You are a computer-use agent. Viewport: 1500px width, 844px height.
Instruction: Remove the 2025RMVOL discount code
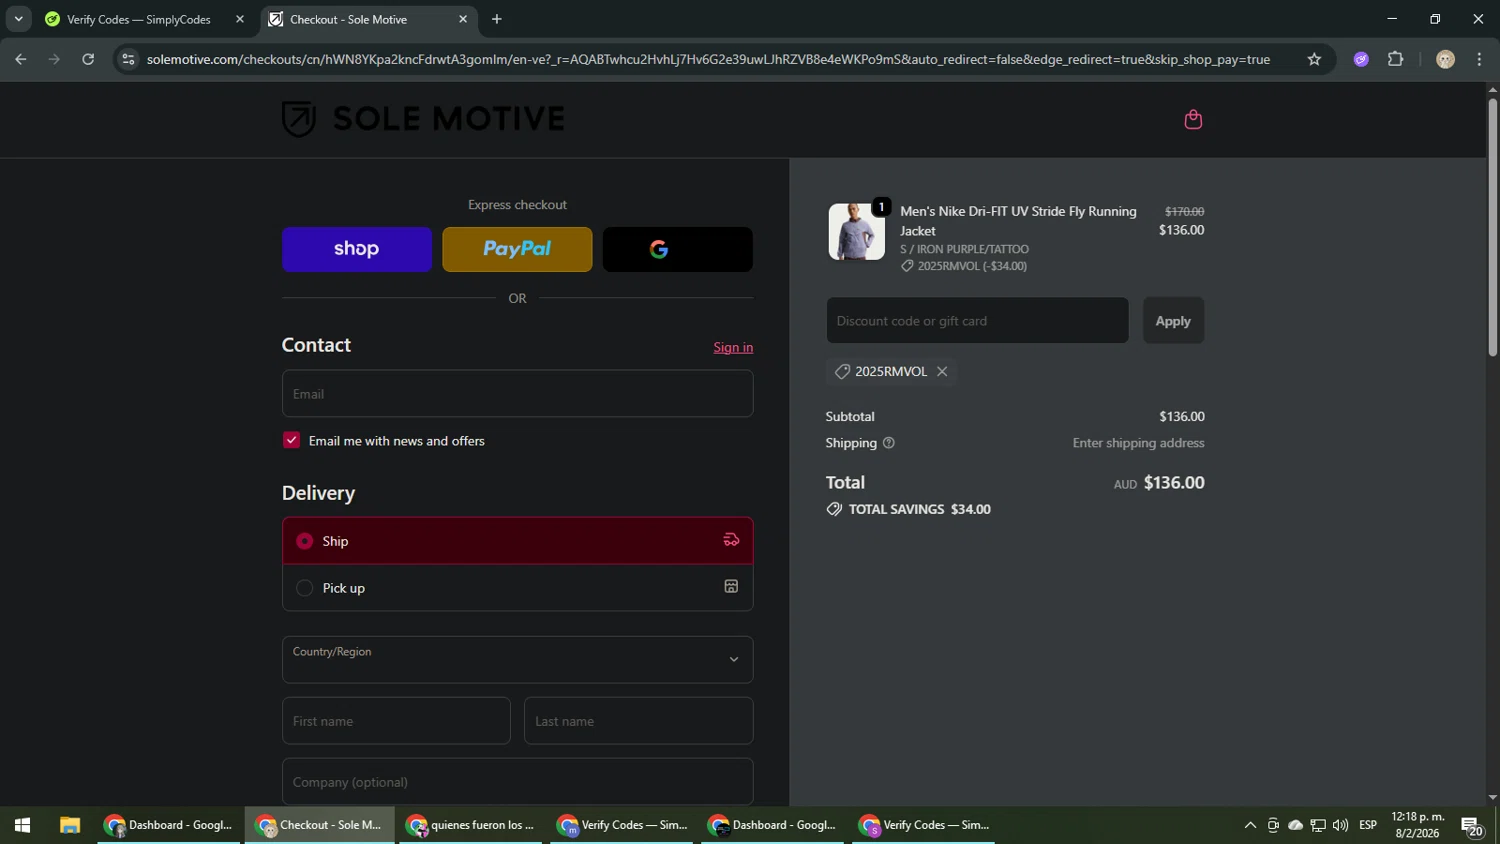coord(942,371)
